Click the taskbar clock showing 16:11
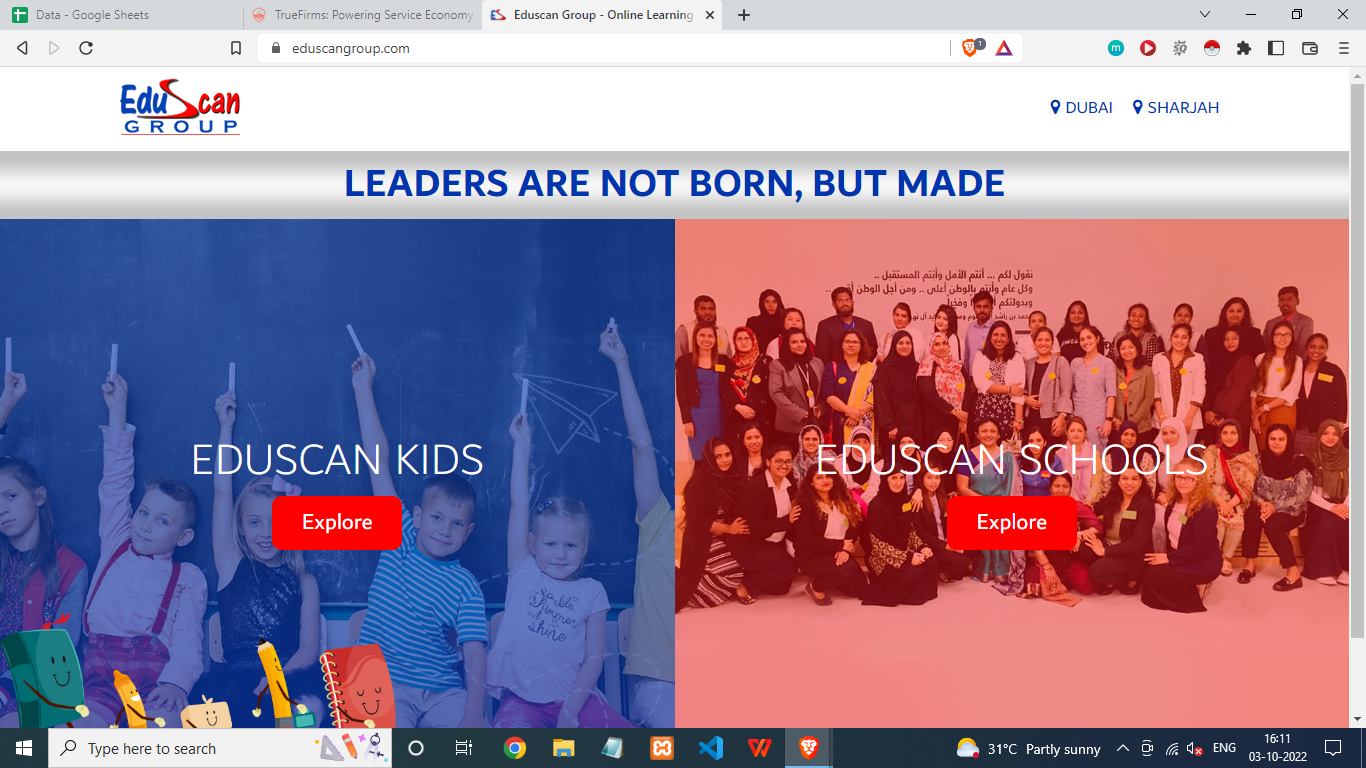 click(1277, 748)
